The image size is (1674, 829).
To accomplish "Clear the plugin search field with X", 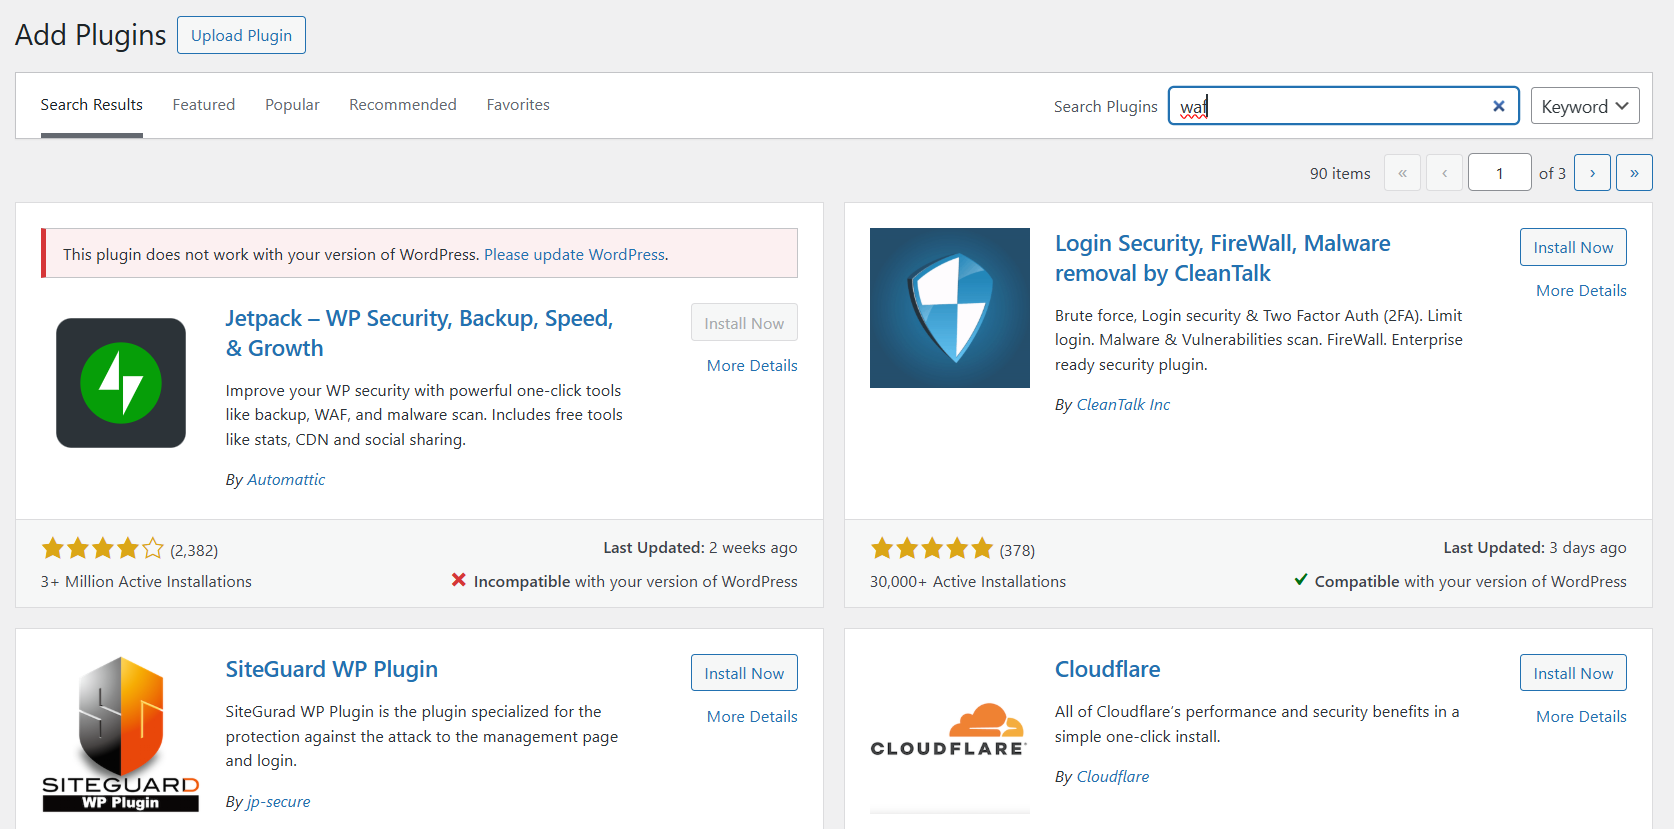I will tap(1498, 106).
